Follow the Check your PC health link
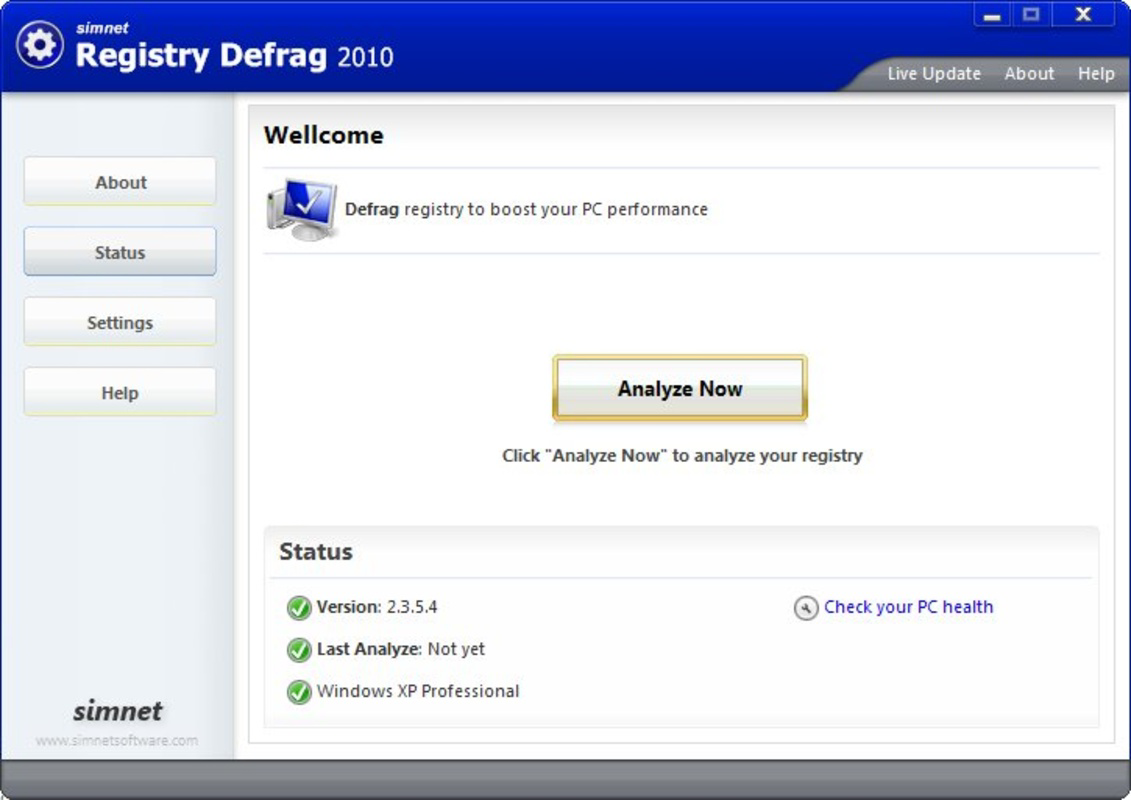 click(908, 607)
